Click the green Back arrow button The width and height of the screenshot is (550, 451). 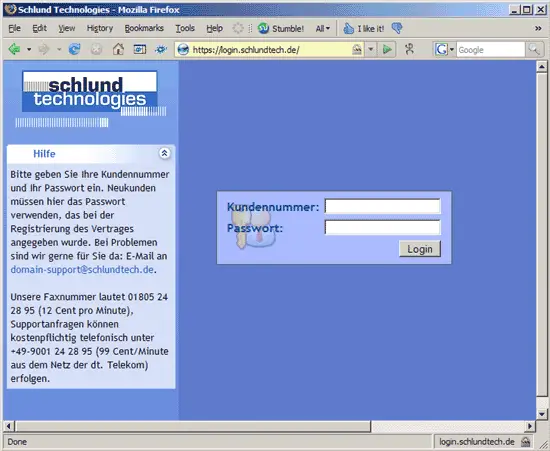(x=14, y=49)
